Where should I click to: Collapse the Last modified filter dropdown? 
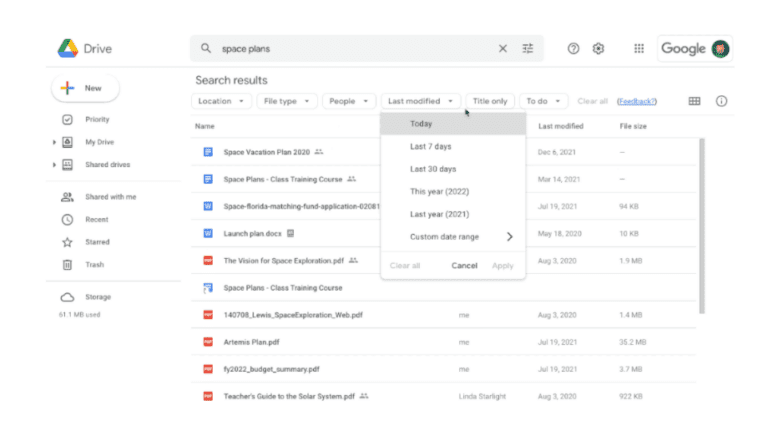[420, 101]
